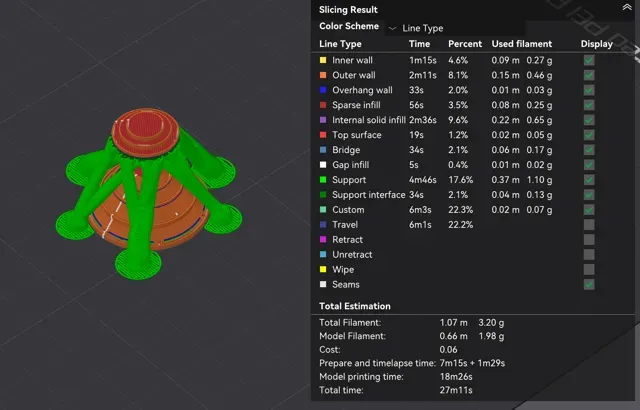Click the bright green Support swatch
640x410 pixels.
pos(323,180)
